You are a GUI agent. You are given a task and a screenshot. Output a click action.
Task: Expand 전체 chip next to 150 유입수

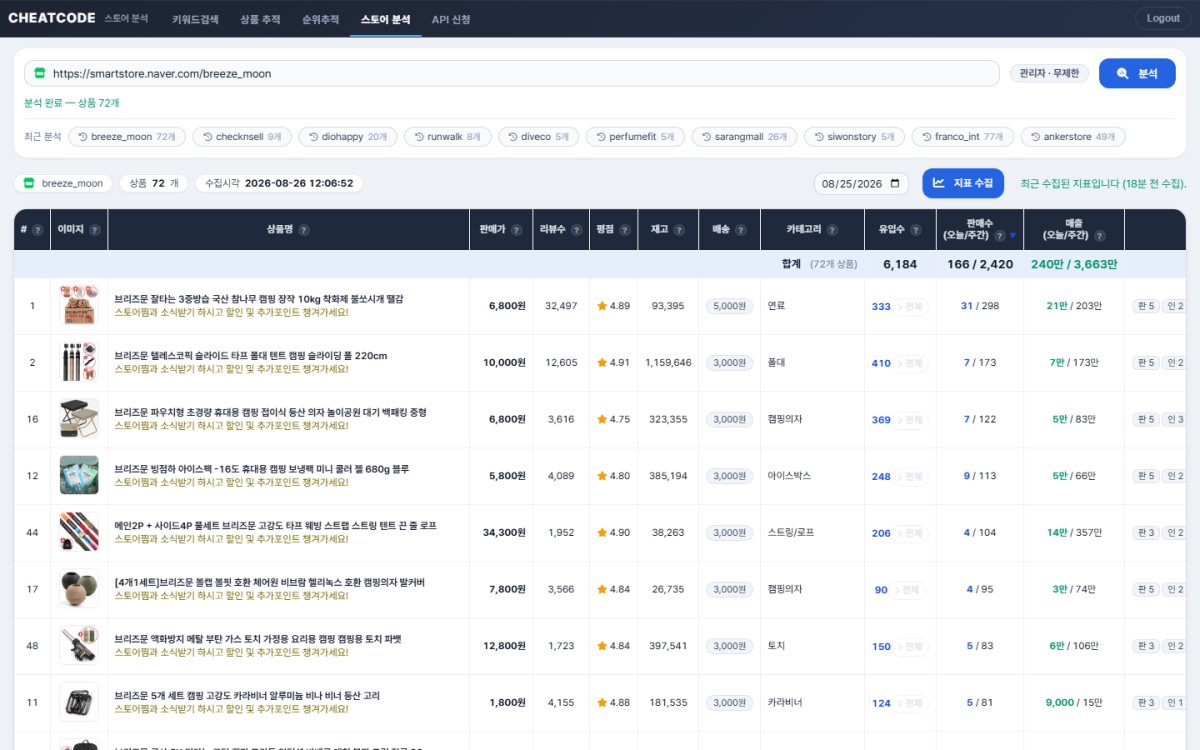911,647
